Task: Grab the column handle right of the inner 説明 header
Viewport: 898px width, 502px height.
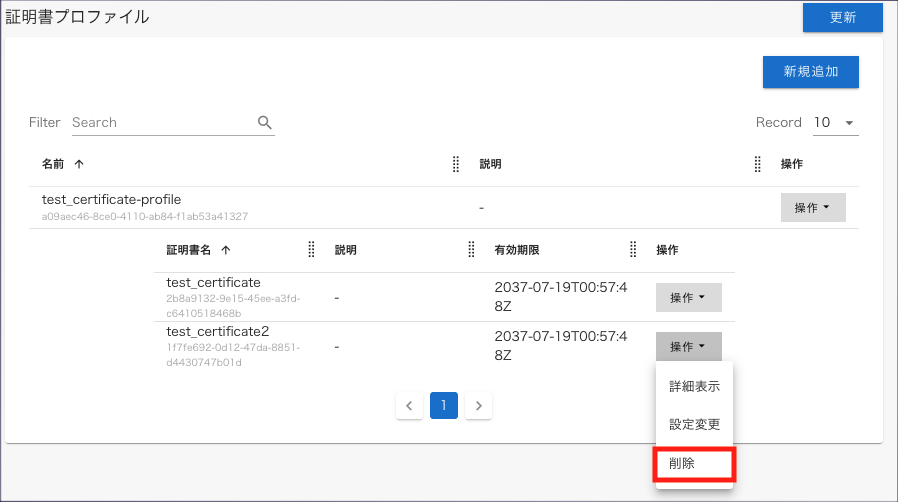Action: click(471, 250)
